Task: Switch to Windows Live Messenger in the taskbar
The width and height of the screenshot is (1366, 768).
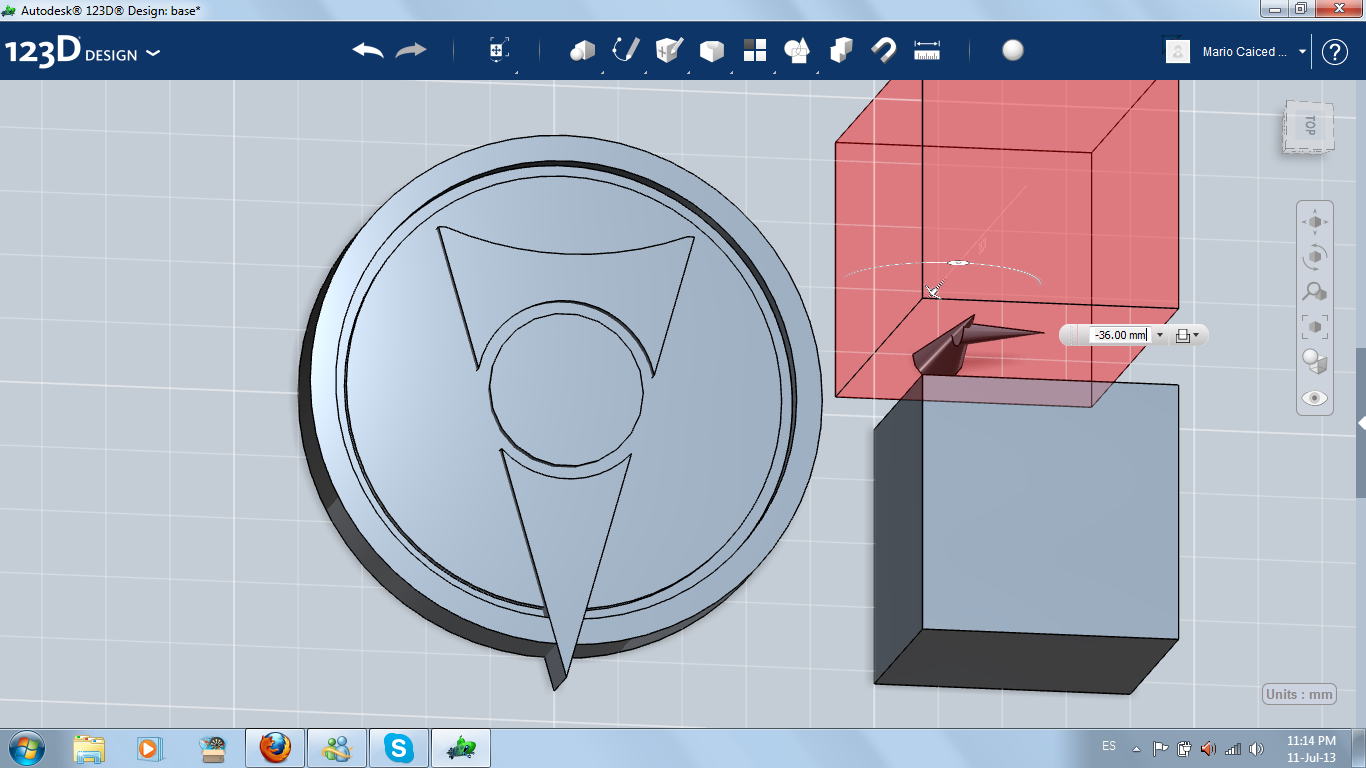Action: (337, 748)
